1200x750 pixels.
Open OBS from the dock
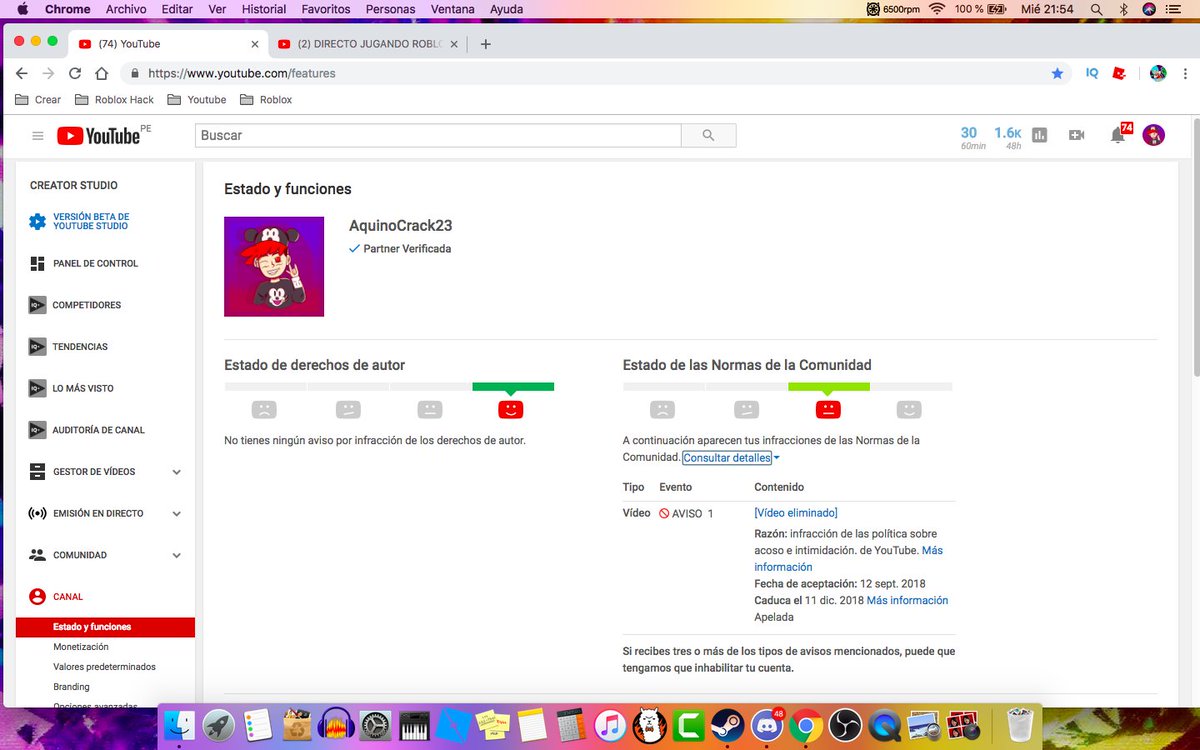(x=845, y=725)
